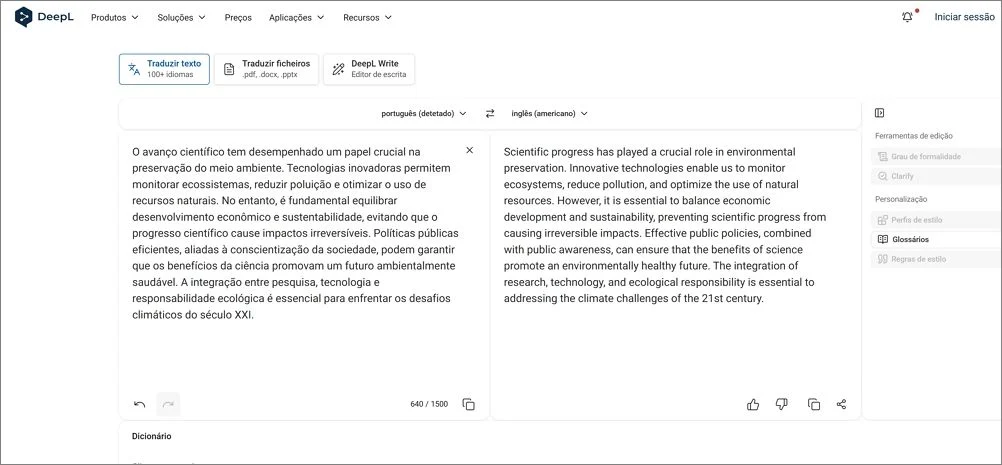Open the source language dropdown português

424,114
